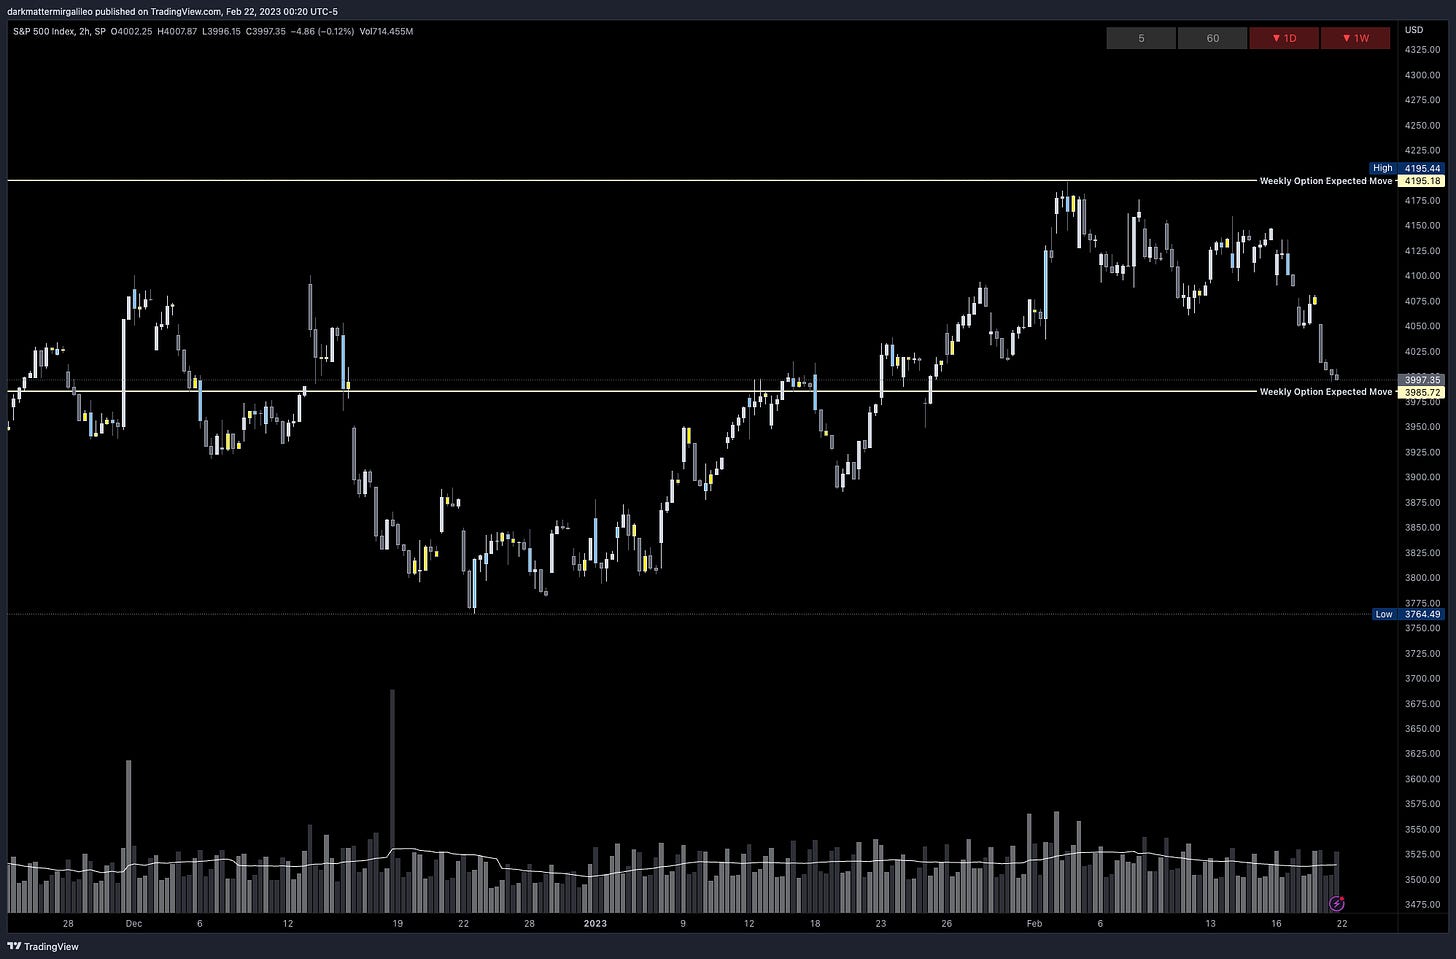Click the 3900.00 price axis label
This screenshot has height=959, width=1456.
click(x=1422, y=477)
